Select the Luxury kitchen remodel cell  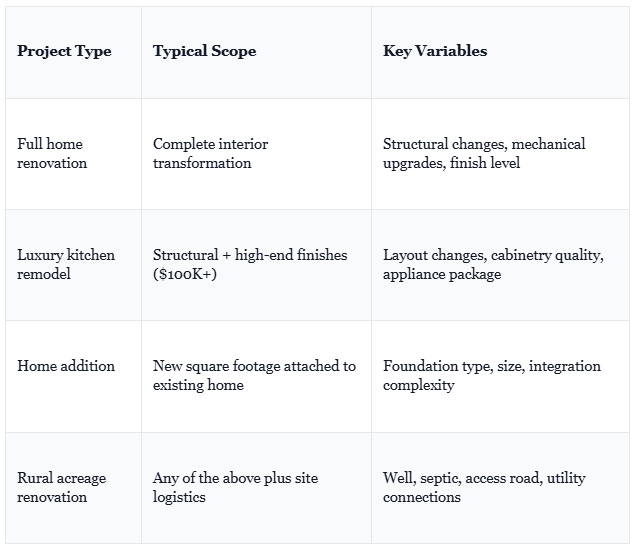pyautogui.click(x=73, y=265)
